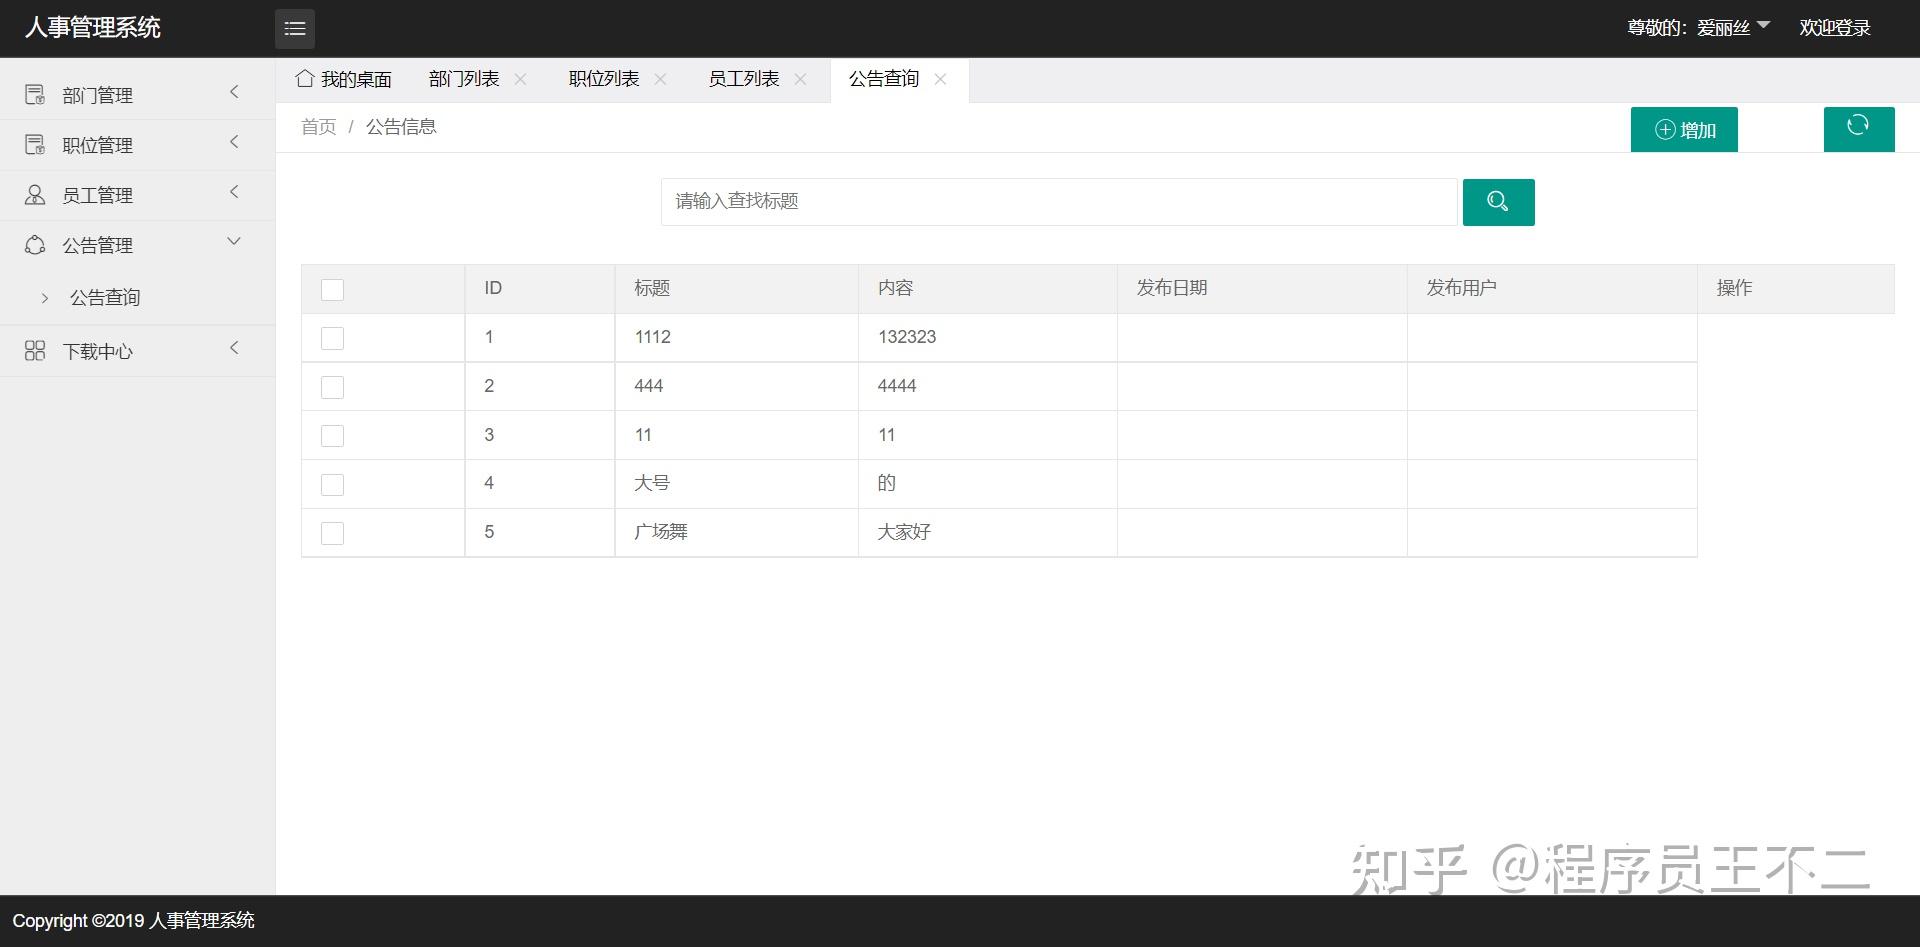Check the box for row ID 5
Screen dimensions: 1920x947
coord(332,534)
